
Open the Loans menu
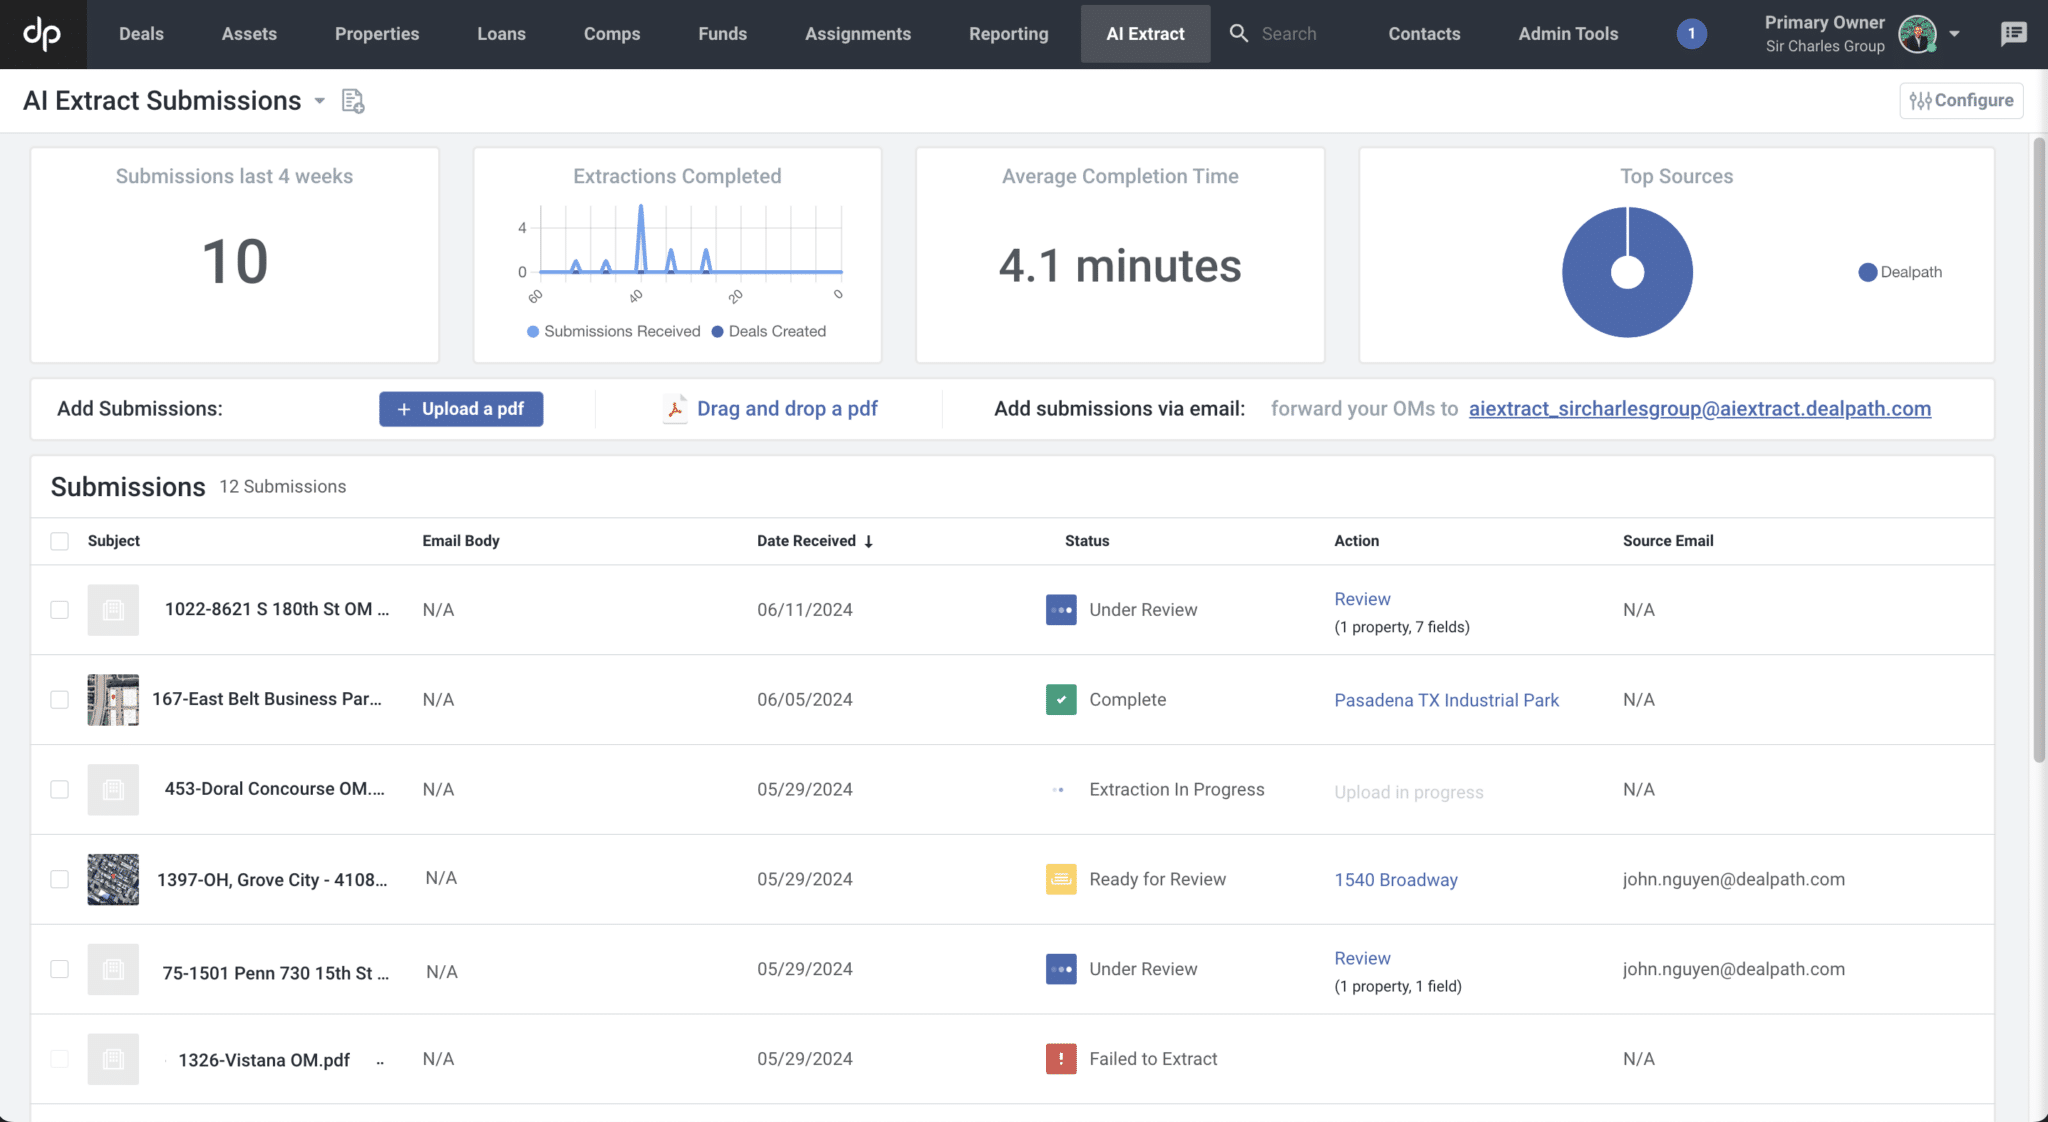[x=501, y=34]
